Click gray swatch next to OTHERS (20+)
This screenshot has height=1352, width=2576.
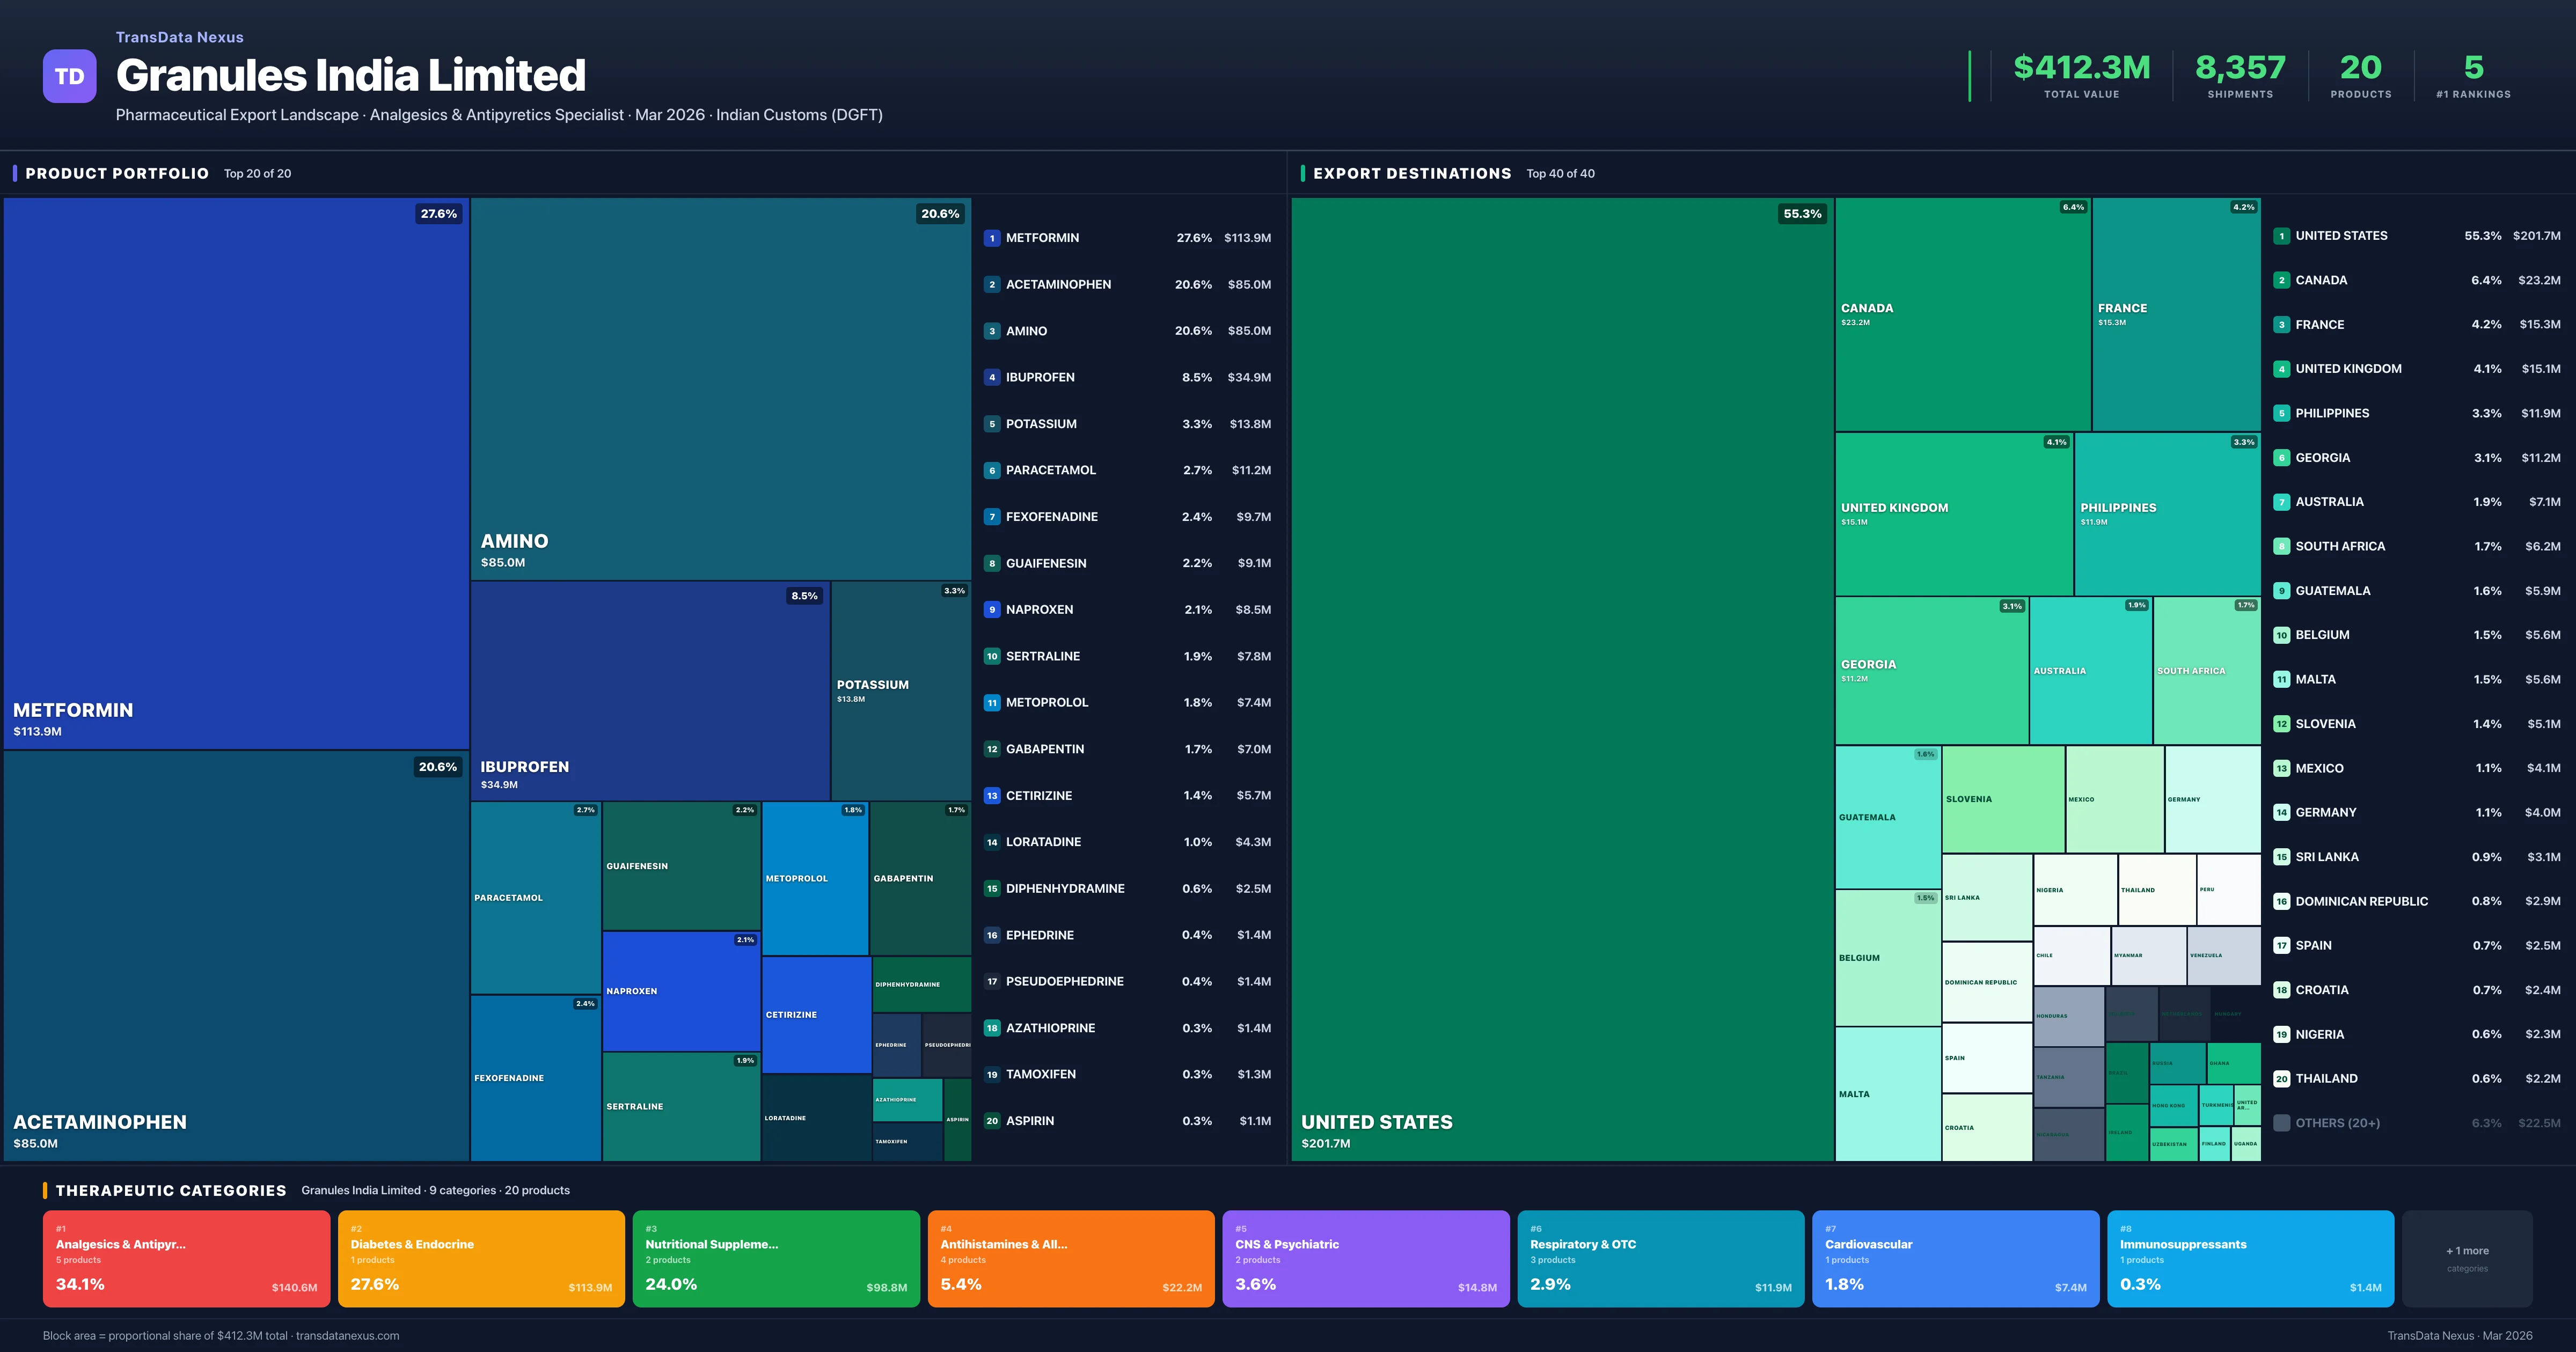(2281, 1123)
